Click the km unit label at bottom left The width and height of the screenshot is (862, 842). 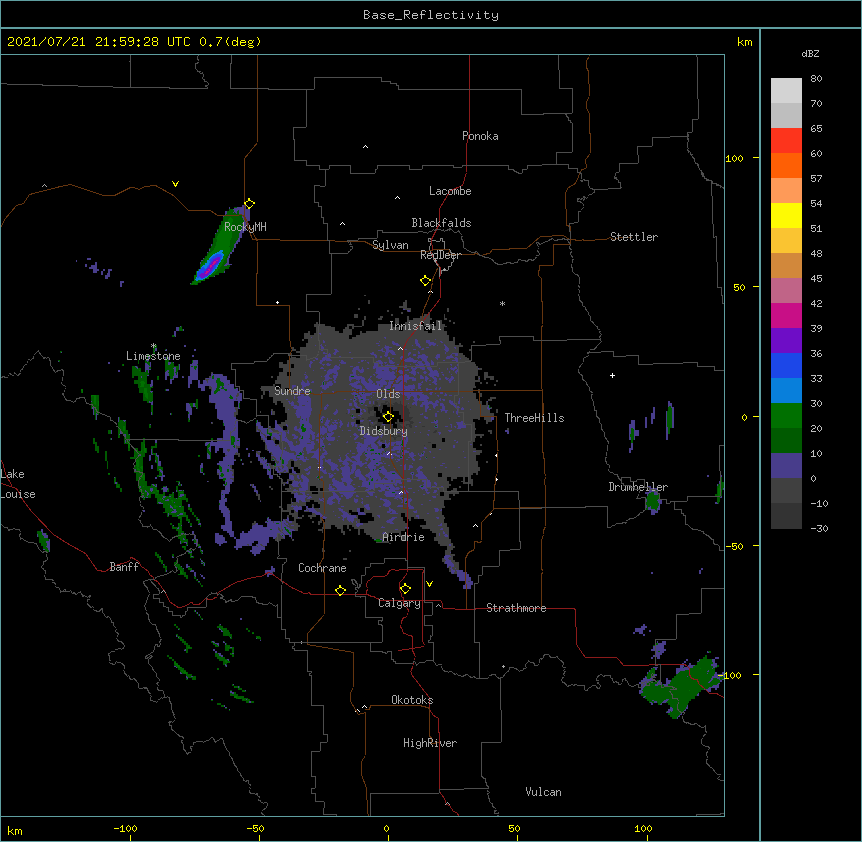[15, 830]
